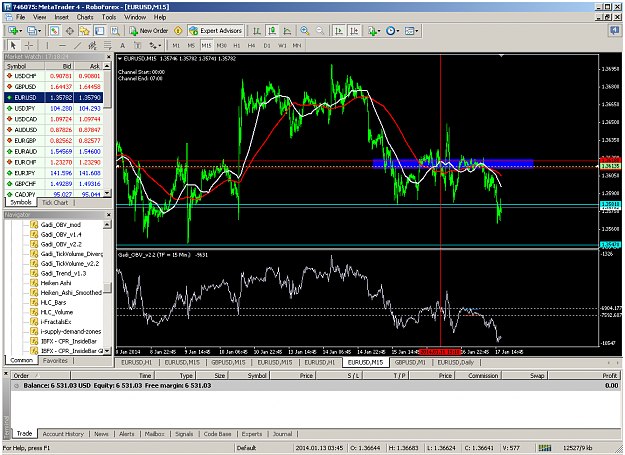Open the Profiles toolbar icon
Image resolution: width=625 pixels, height=455 pixels.
point(33,31)
